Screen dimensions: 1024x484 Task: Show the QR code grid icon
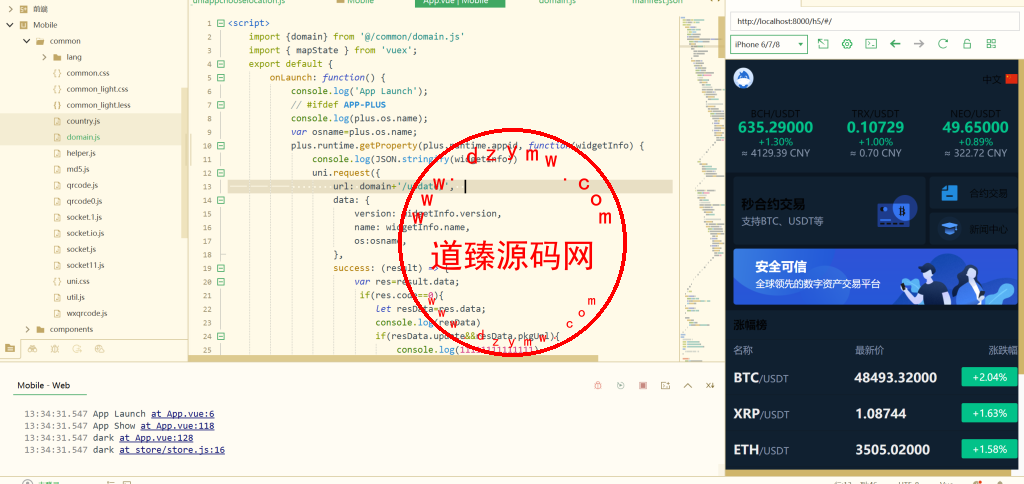(x=991, y=44)
